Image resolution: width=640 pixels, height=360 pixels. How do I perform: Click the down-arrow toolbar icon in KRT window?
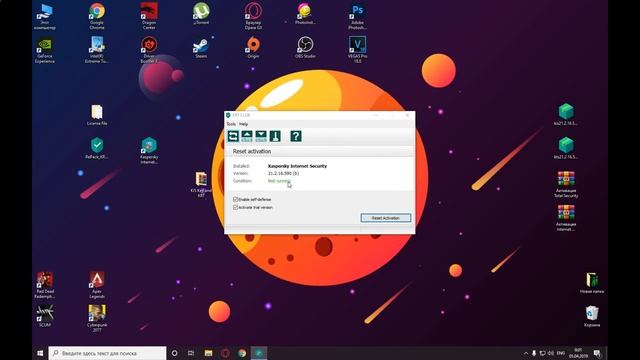pyautogui.click(x=261, y=136)
